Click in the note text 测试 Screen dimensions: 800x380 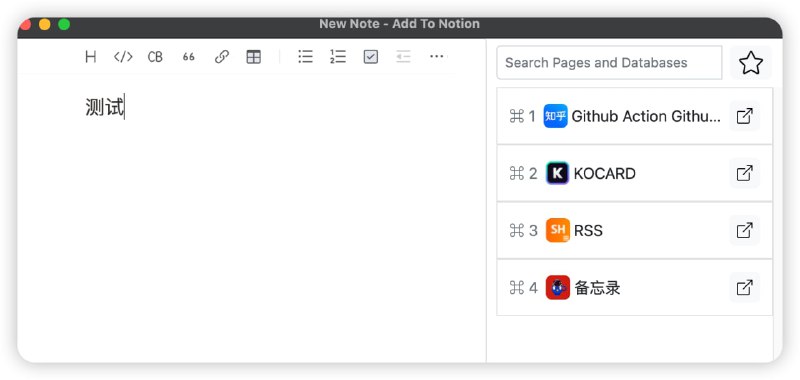coord(105,108)
